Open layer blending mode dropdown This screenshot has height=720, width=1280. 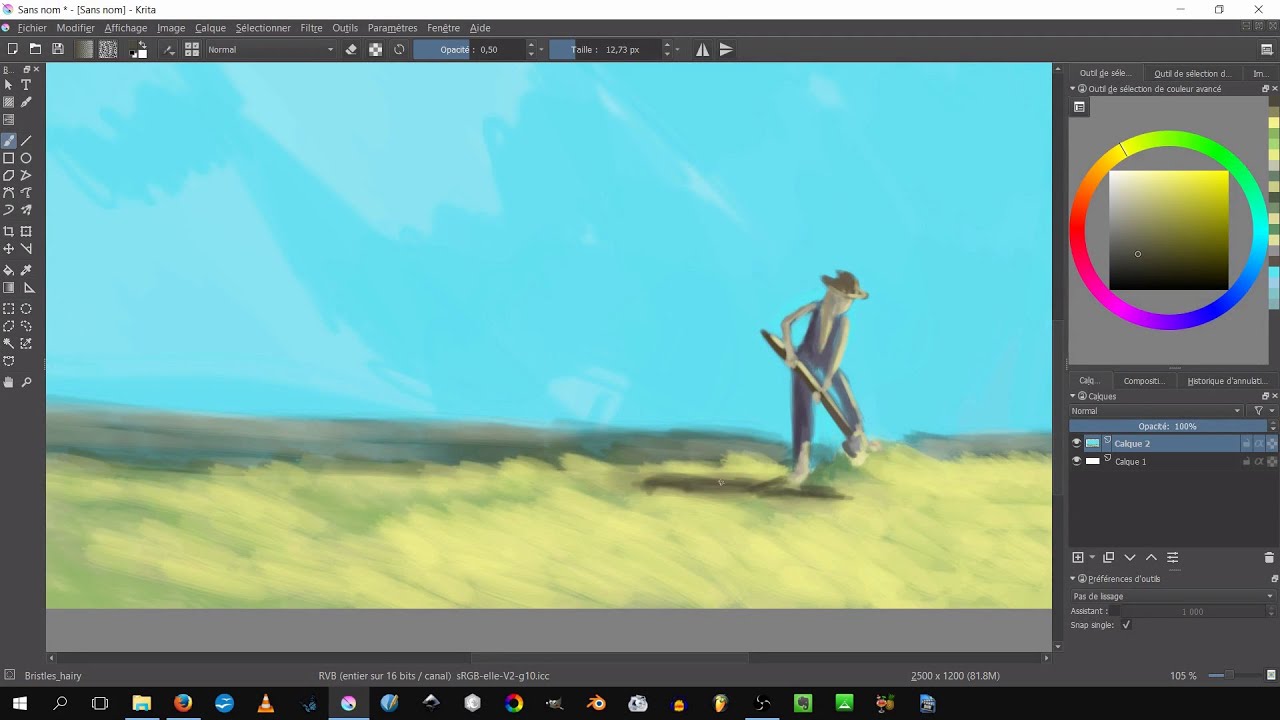tap(1156, 411)
